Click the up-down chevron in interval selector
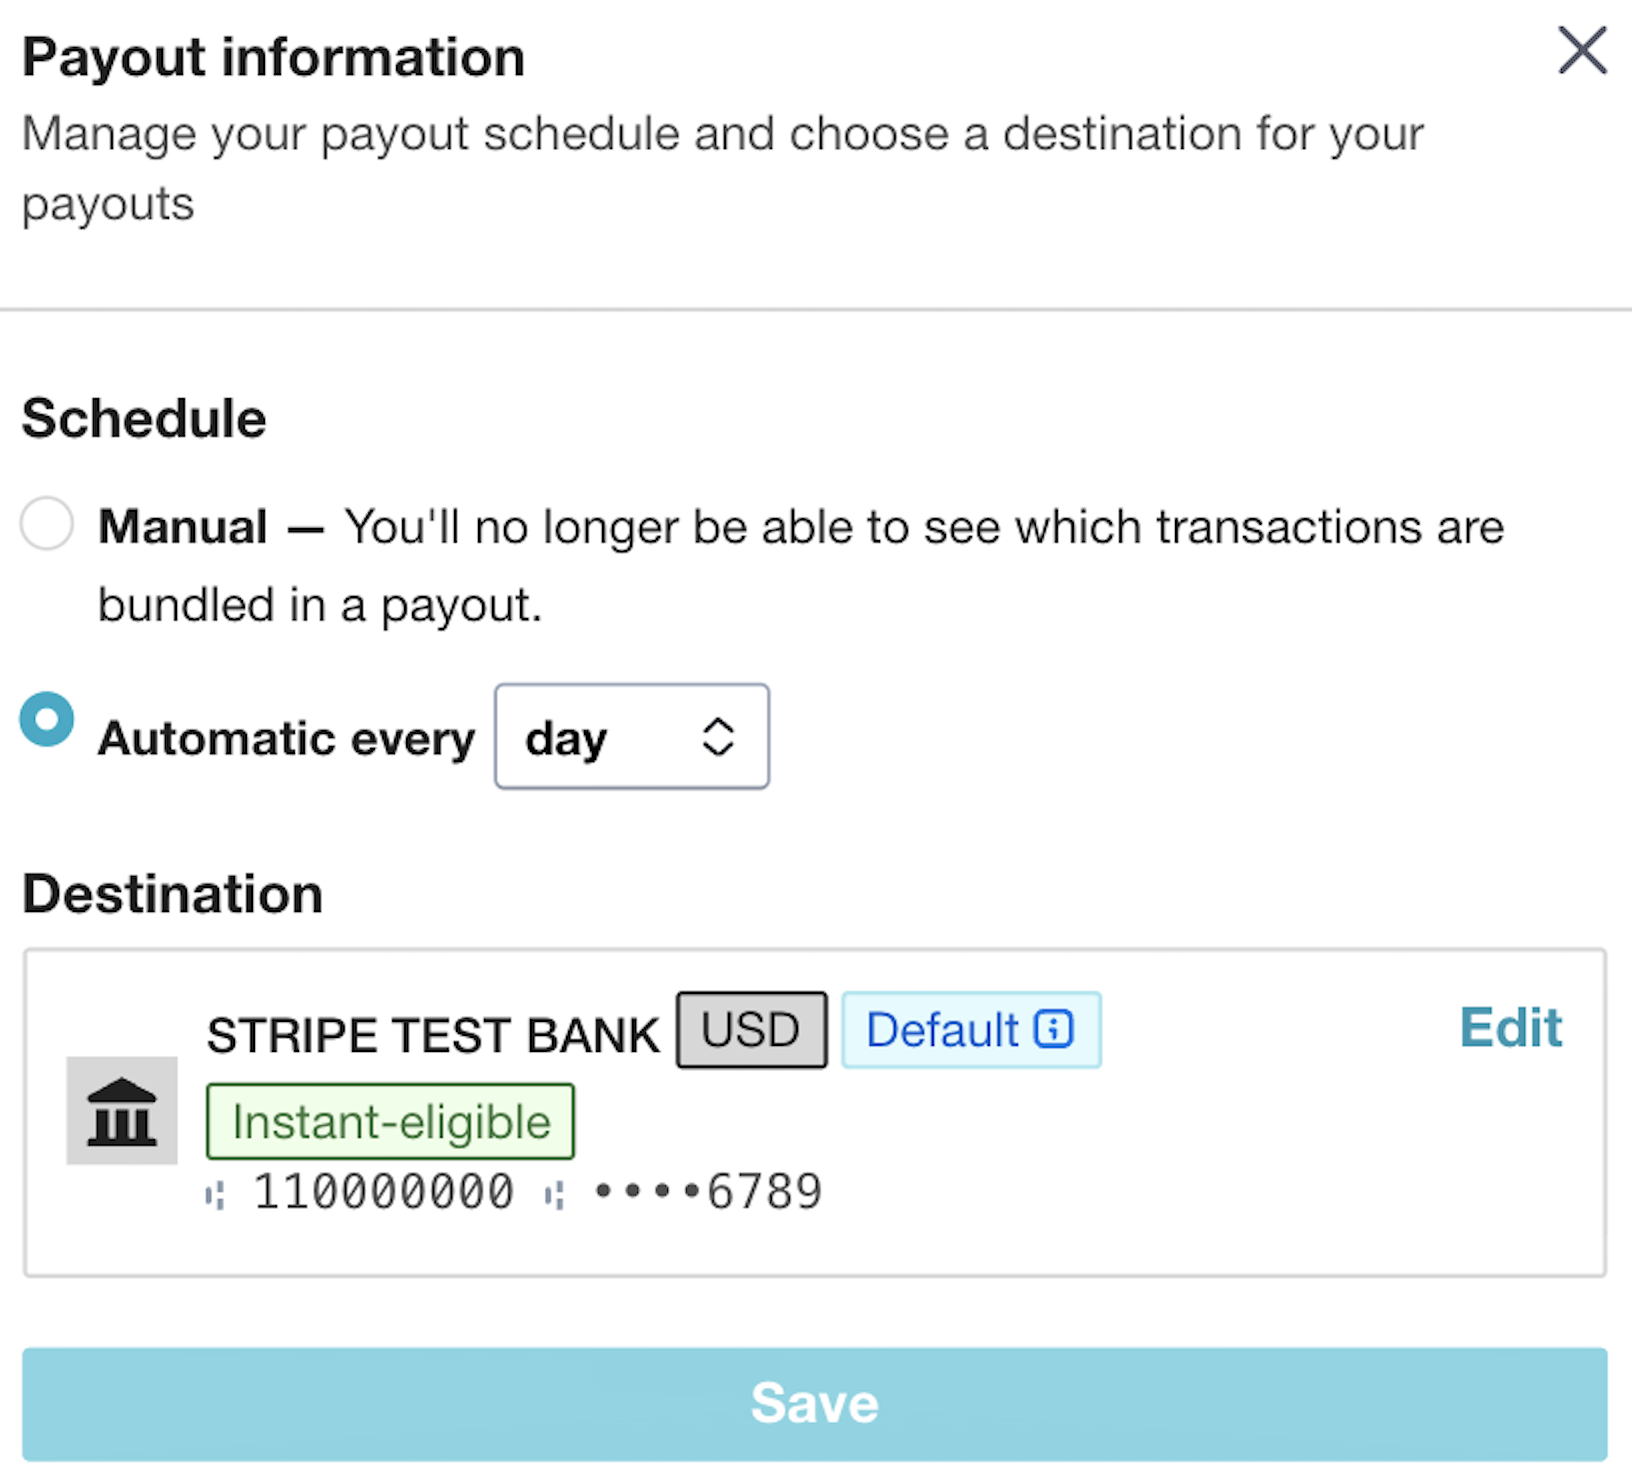 click(718, 738)
